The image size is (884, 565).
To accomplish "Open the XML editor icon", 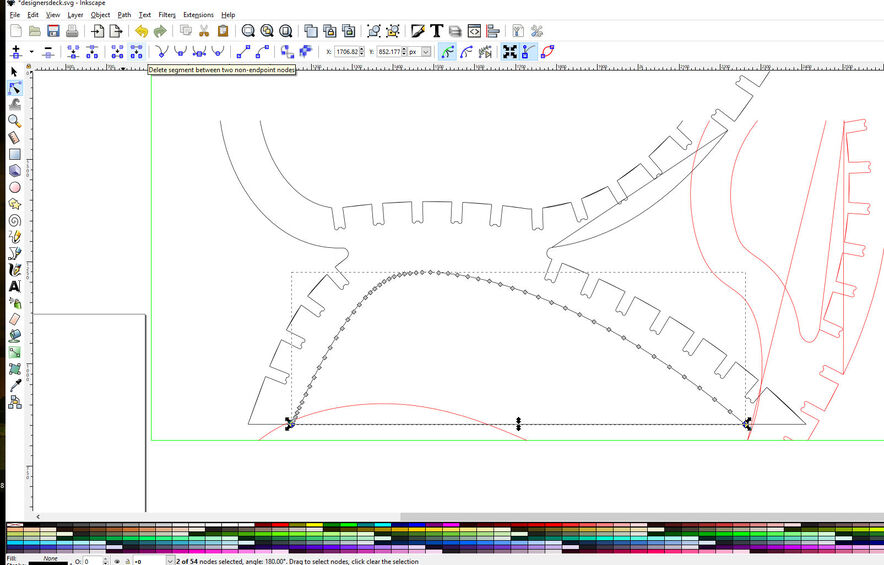I will [474, 31].
